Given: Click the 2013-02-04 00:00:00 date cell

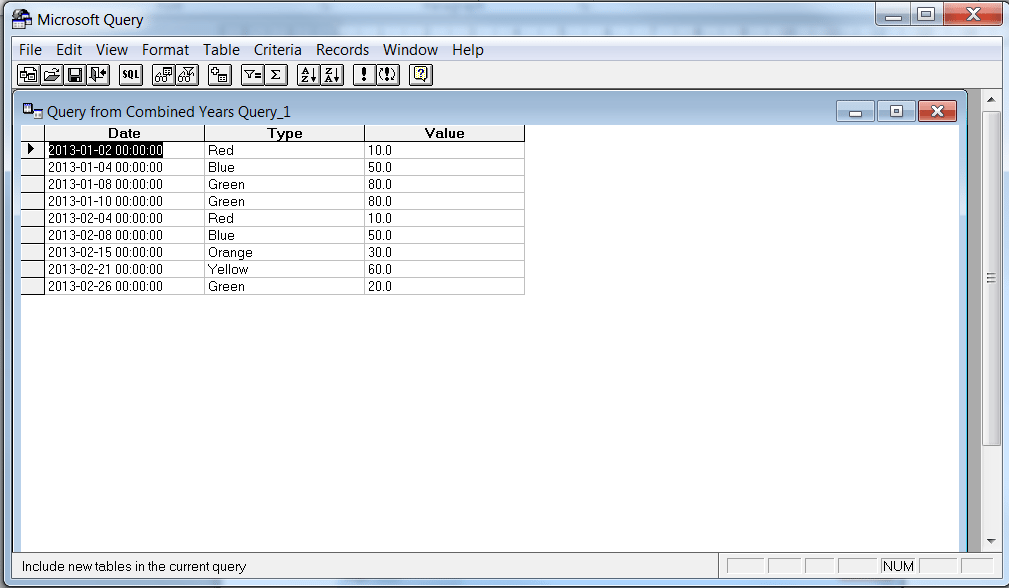Looking at the screenshot, I should pyautogui.click(x=124, y=218).
